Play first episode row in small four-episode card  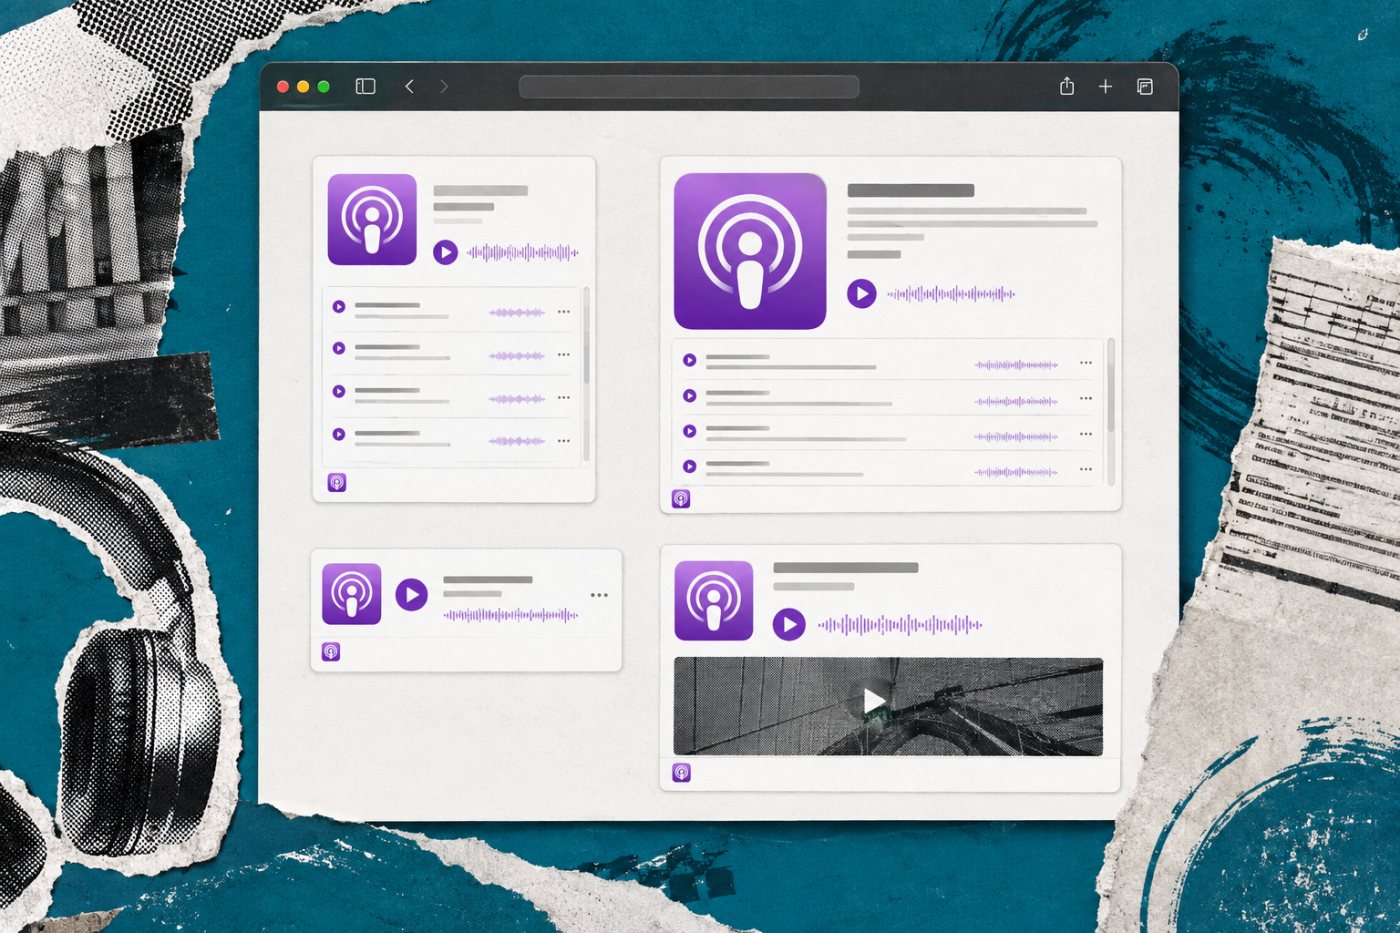(339, 307)
